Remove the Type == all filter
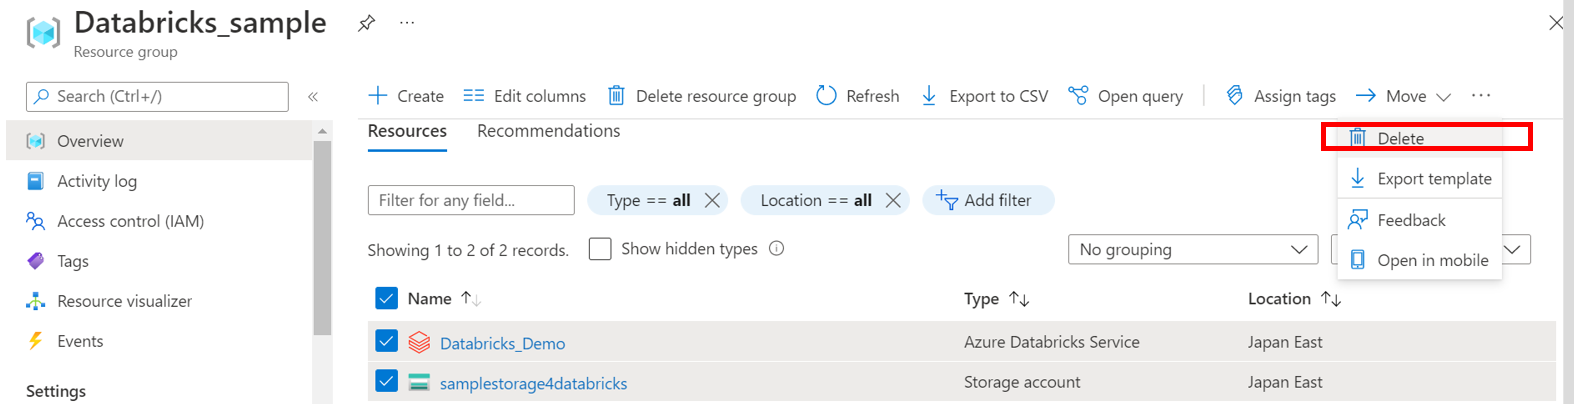The height and width of the screenshot is (404, 1574). pyautogui.click(x=712, y=200)
